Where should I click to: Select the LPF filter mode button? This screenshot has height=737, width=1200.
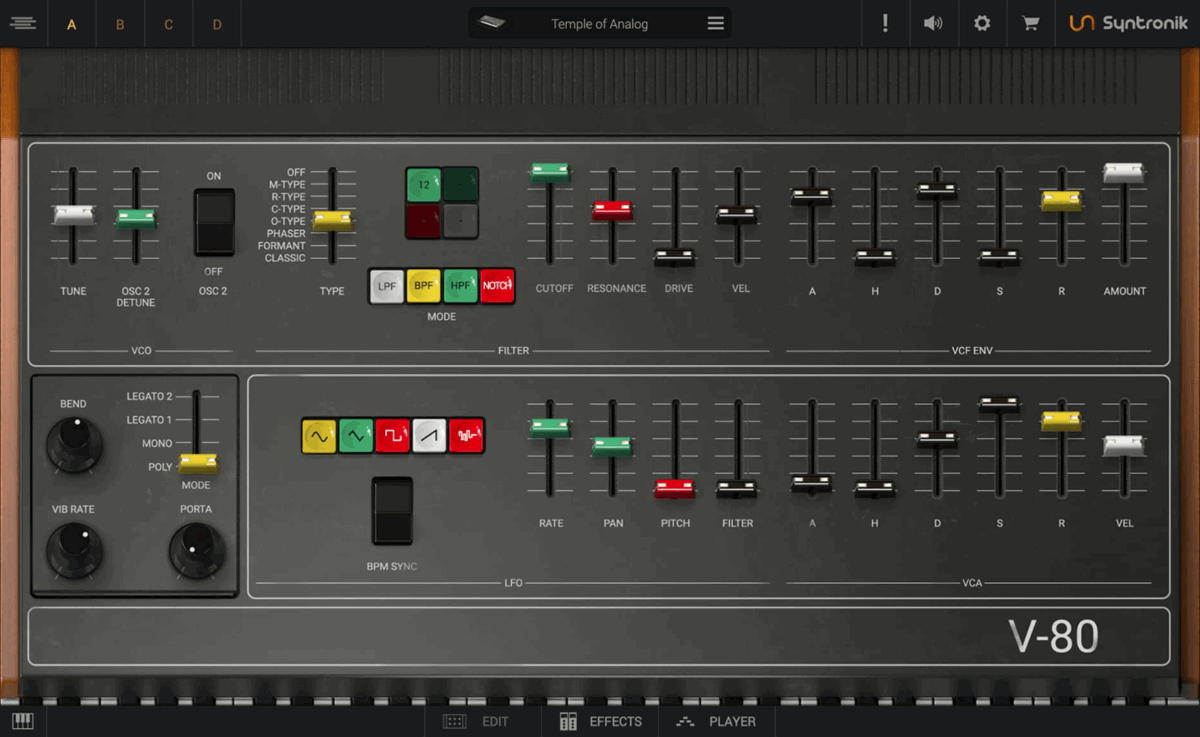[x=387, y=286]
